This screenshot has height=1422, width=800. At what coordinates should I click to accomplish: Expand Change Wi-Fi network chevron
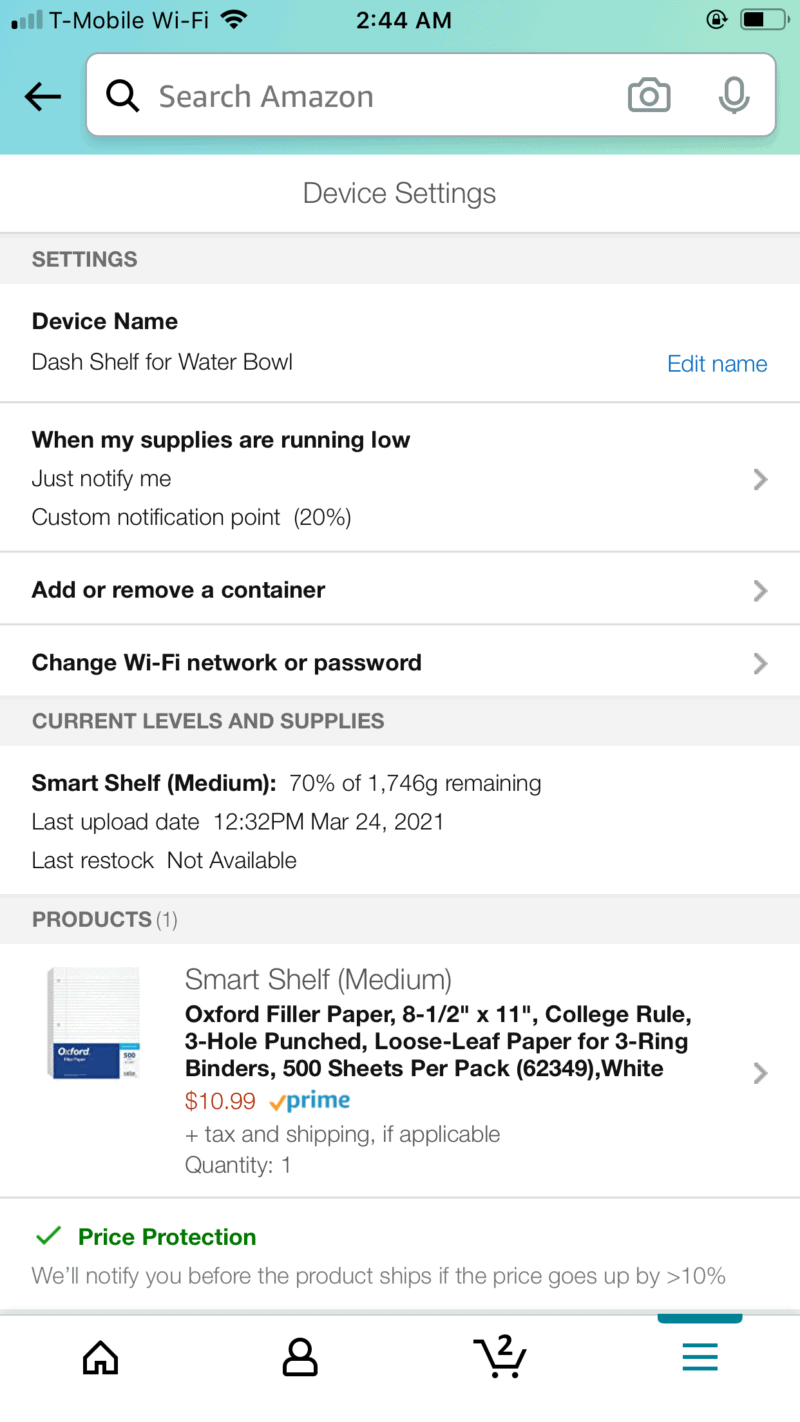(760, 663)
